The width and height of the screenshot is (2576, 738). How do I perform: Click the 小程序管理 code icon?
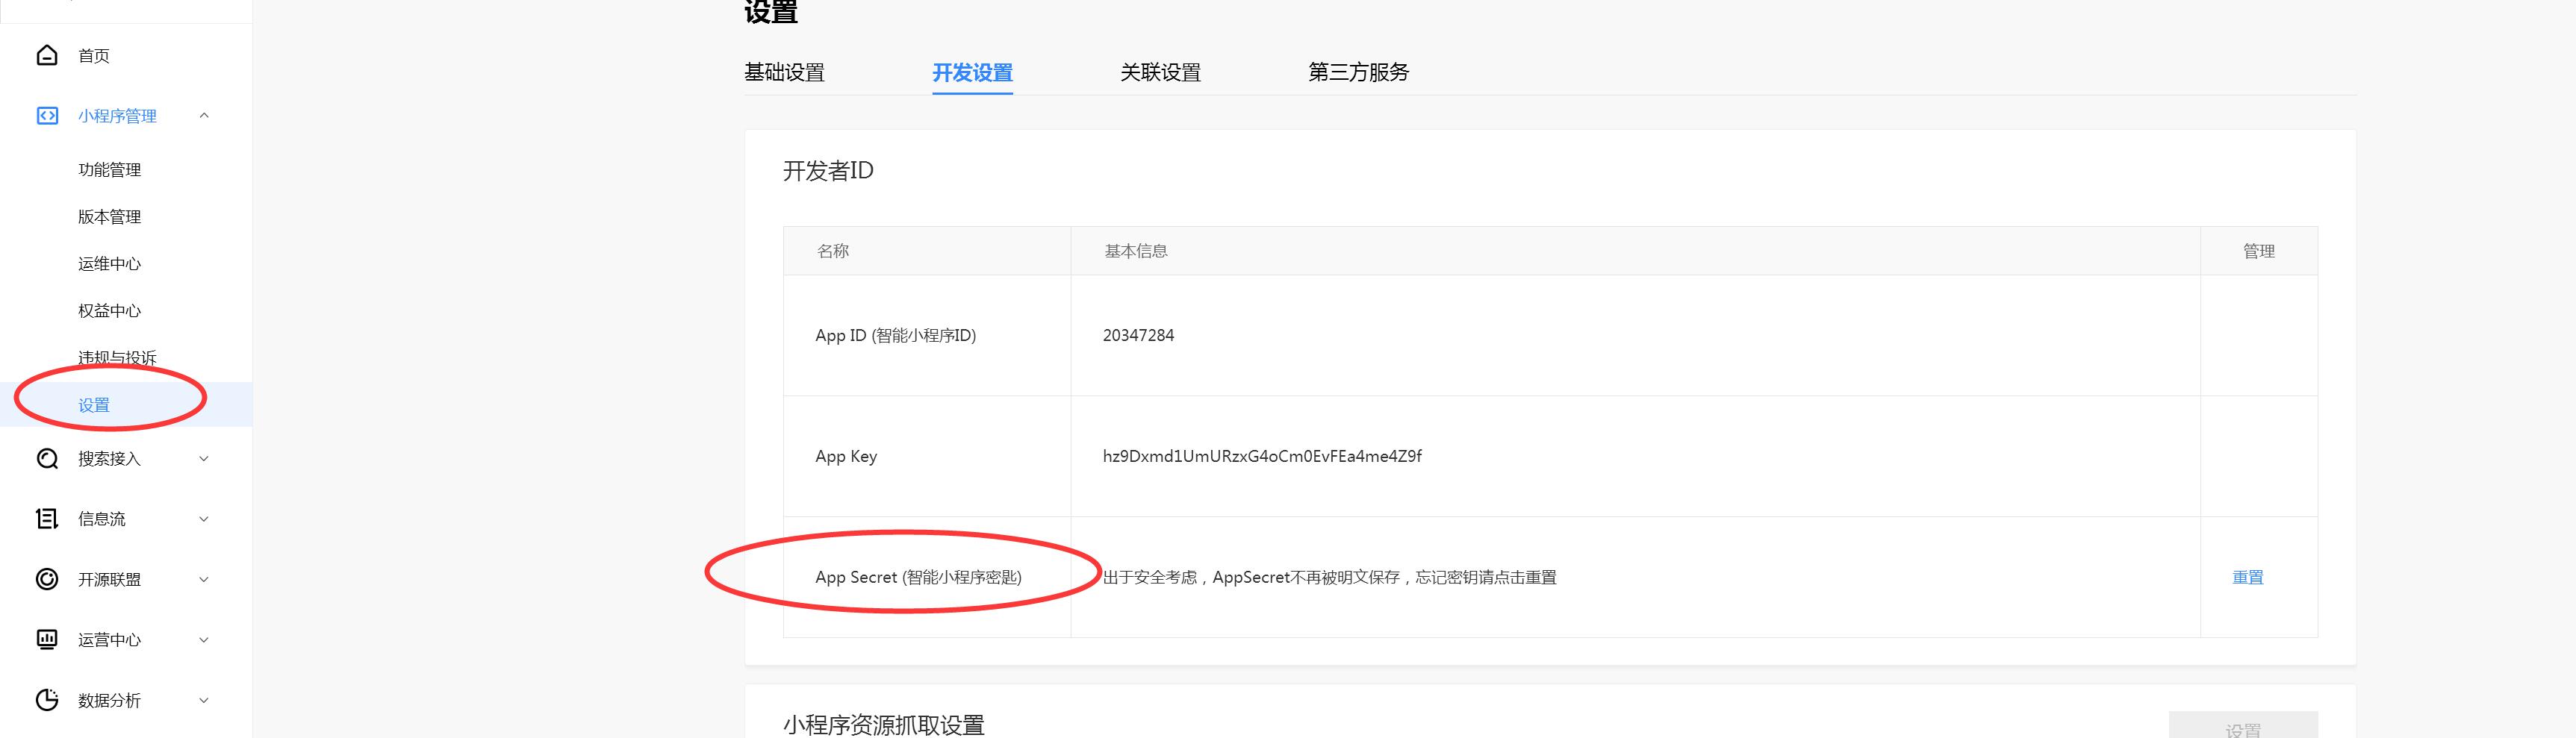[x=47, y=116]
